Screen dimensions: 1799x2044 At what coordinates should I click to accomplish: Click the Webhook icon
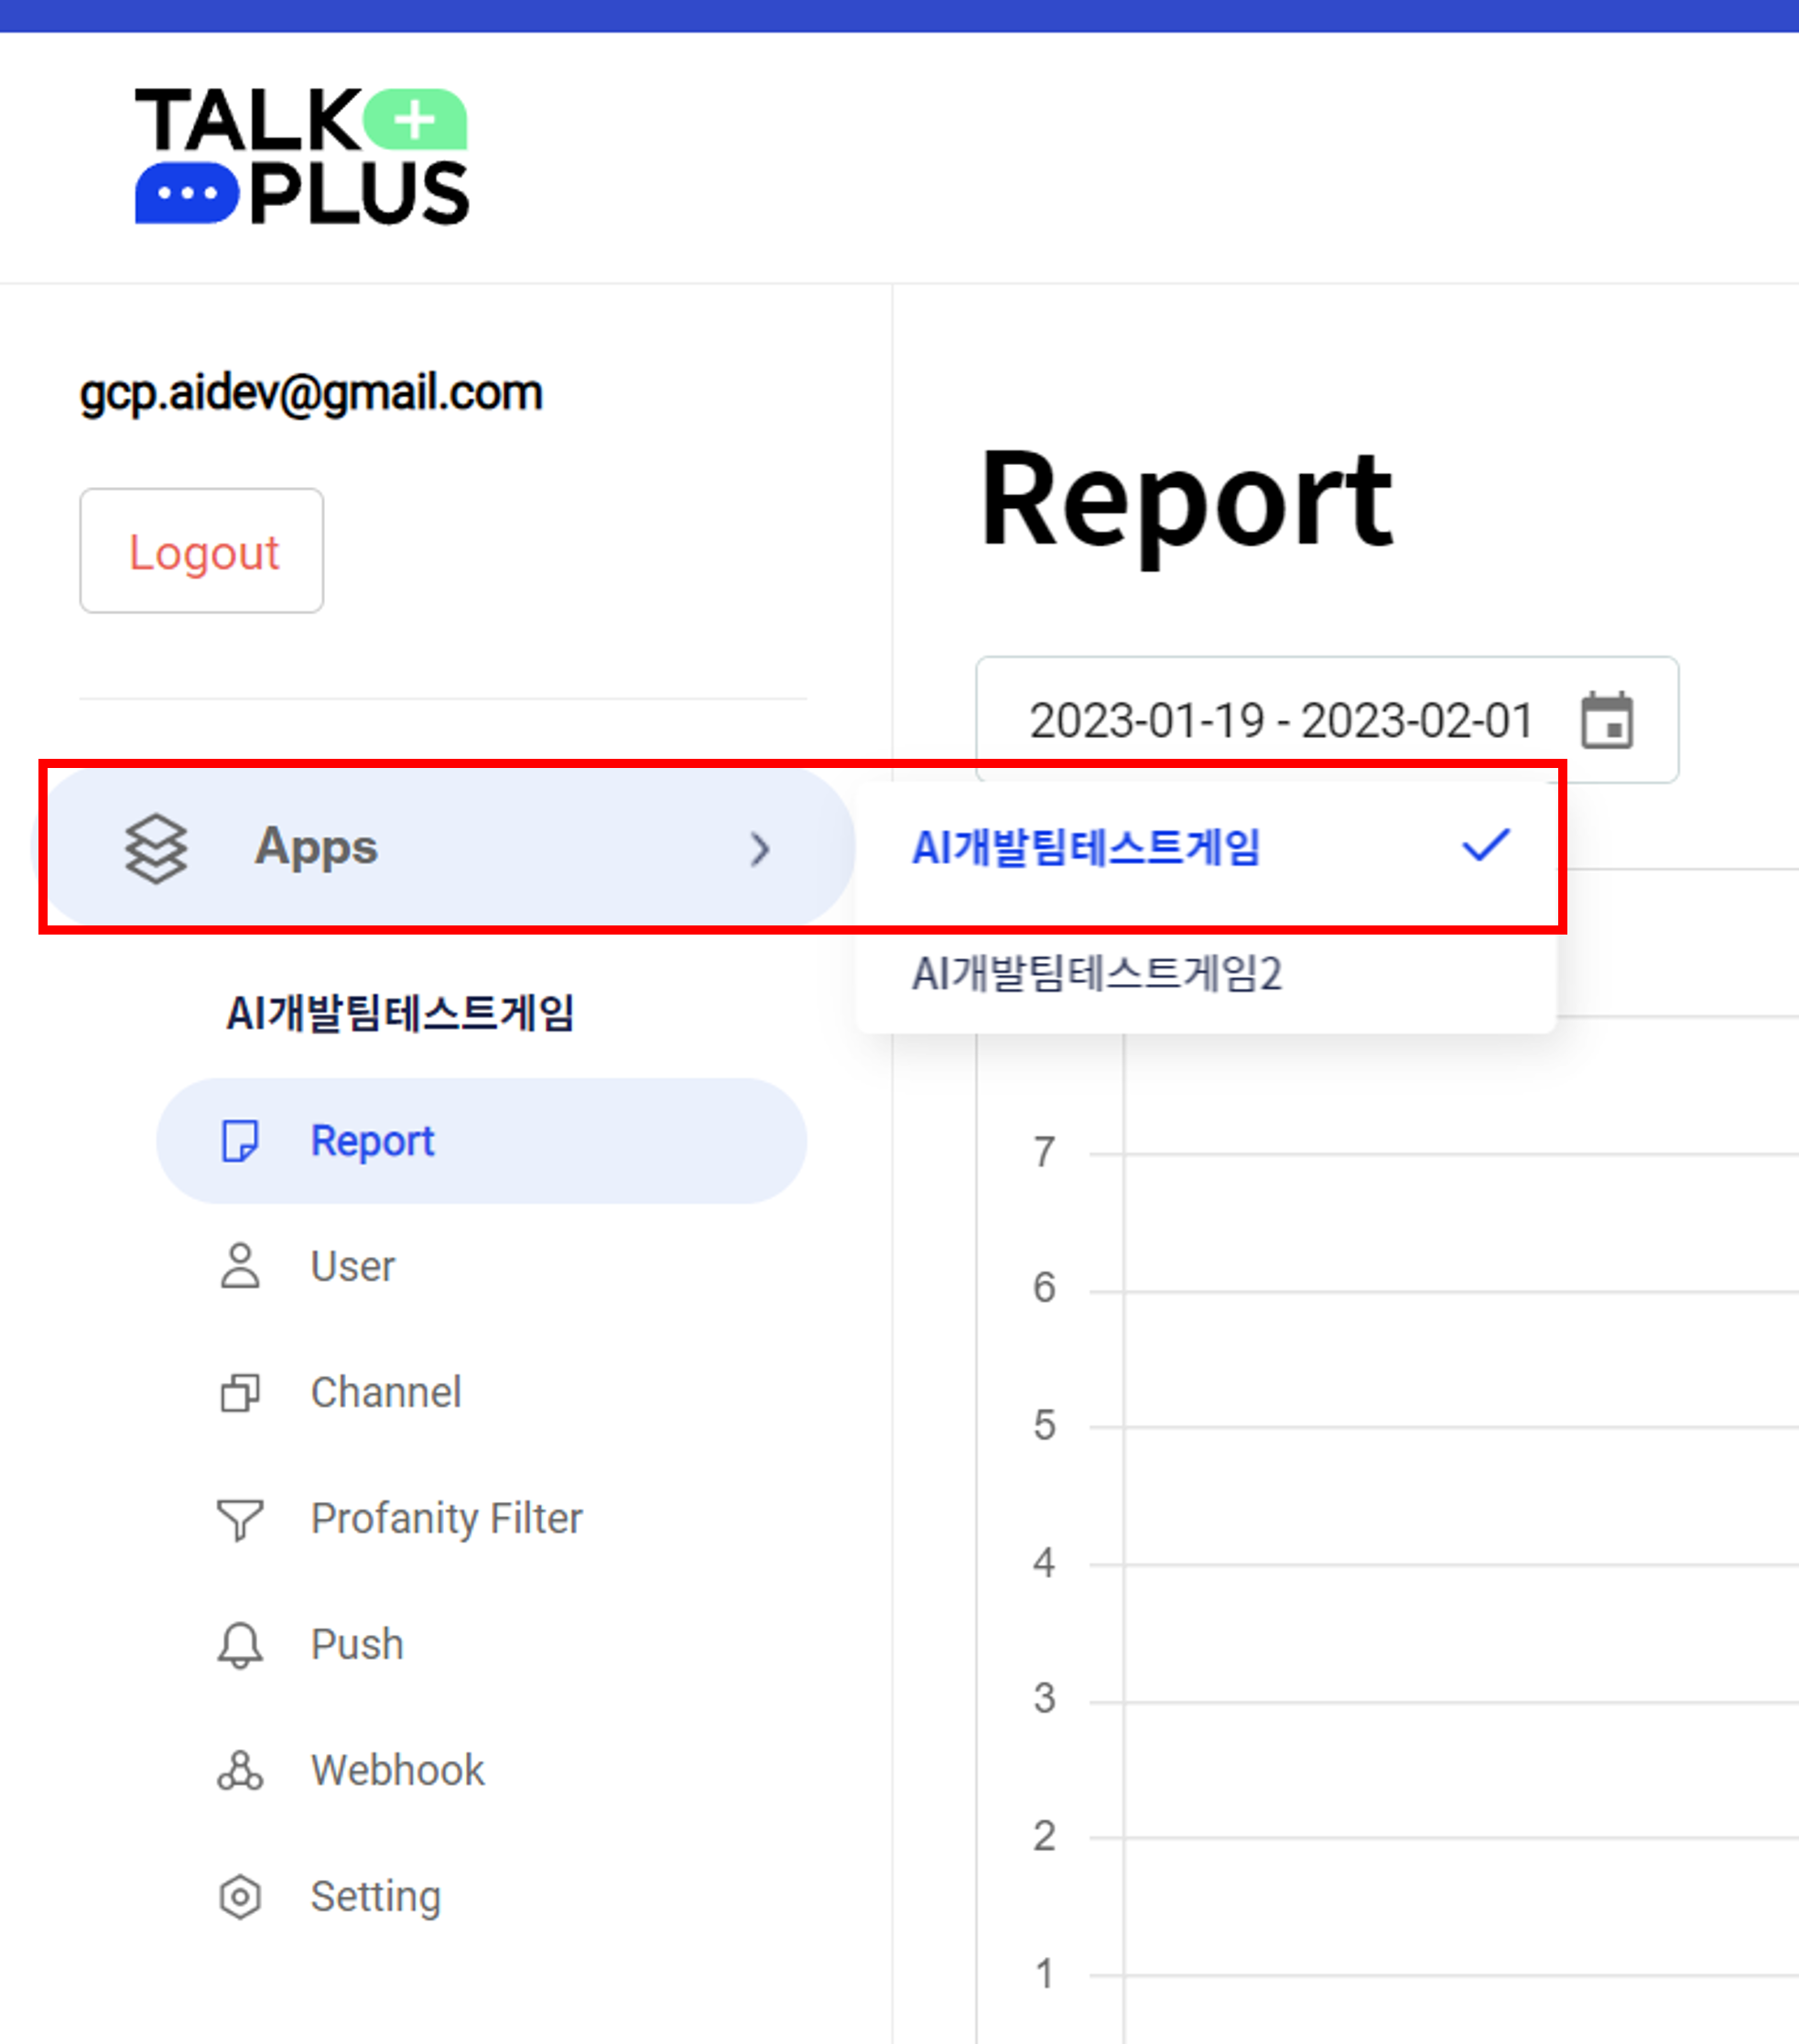[x=240, y=1770]
